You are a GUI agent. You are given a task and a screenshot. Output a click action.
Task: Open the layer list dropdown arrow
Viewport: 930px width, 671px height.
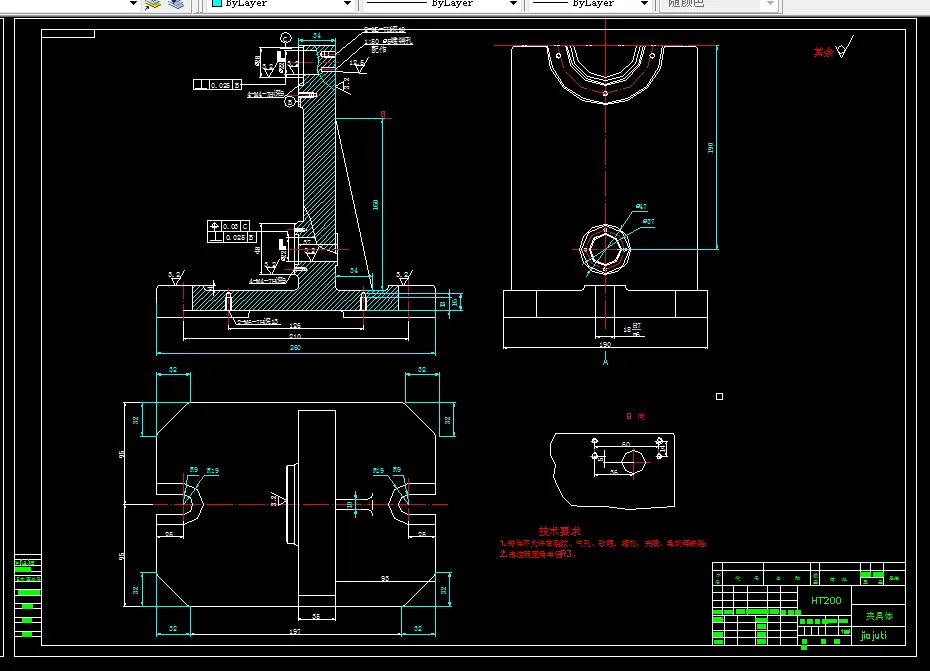[133, 4]
